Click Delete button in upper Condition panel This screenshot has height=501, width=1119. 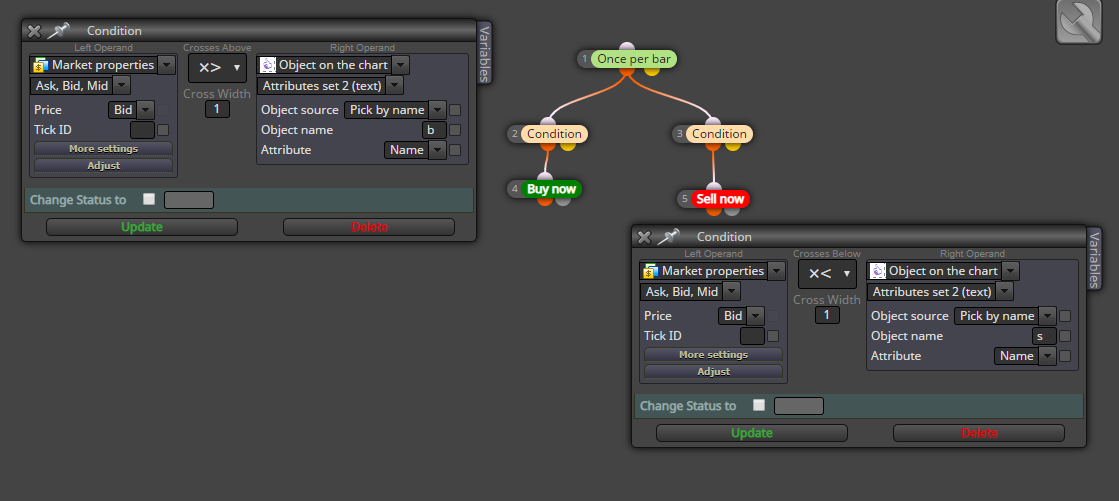pyautogui.click(x=369, y=227)
